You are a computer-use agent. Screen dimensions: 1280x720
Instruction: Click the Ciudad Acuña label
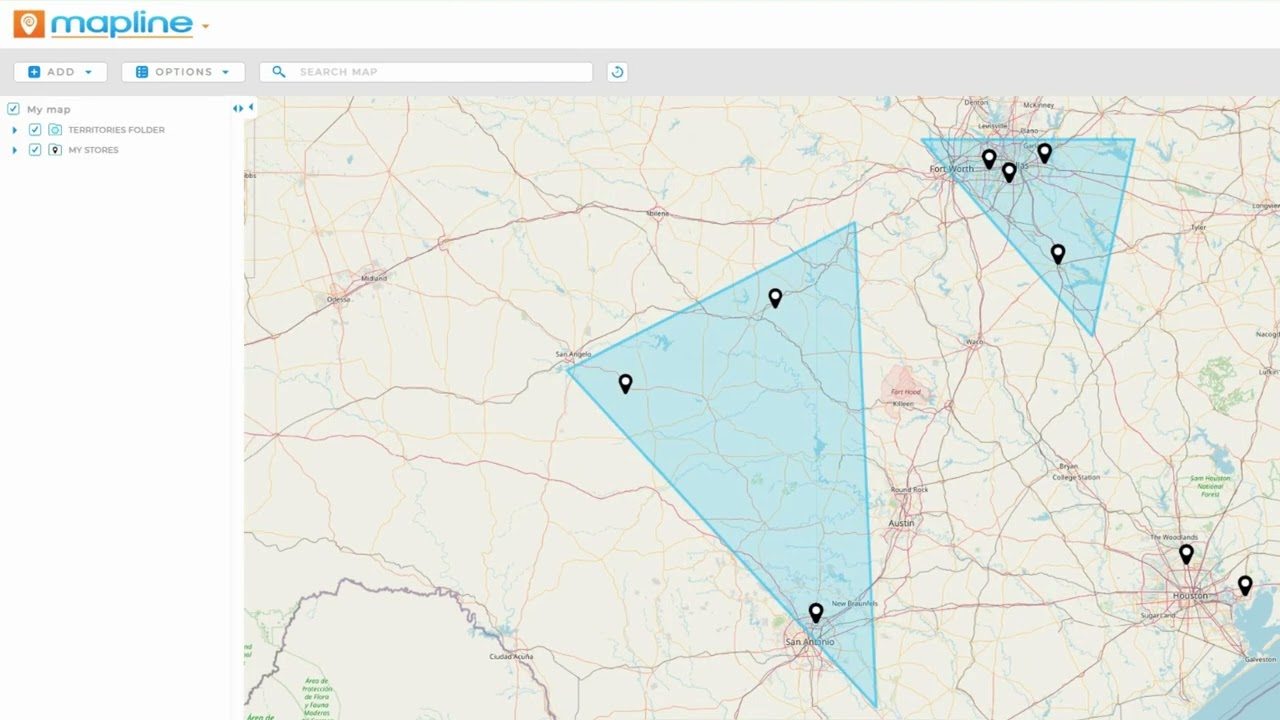click(x=510, y=656)
